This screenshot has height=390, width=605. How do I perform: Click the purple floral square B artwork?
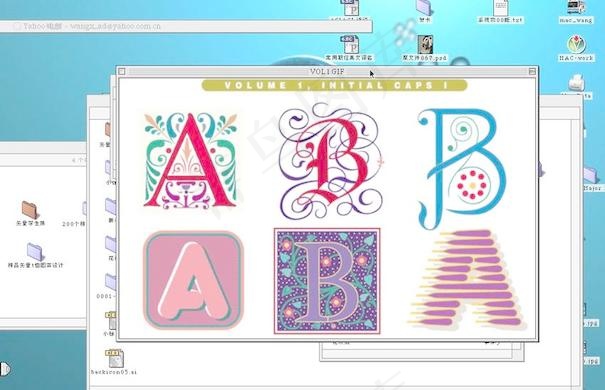(x=327, y=281)
